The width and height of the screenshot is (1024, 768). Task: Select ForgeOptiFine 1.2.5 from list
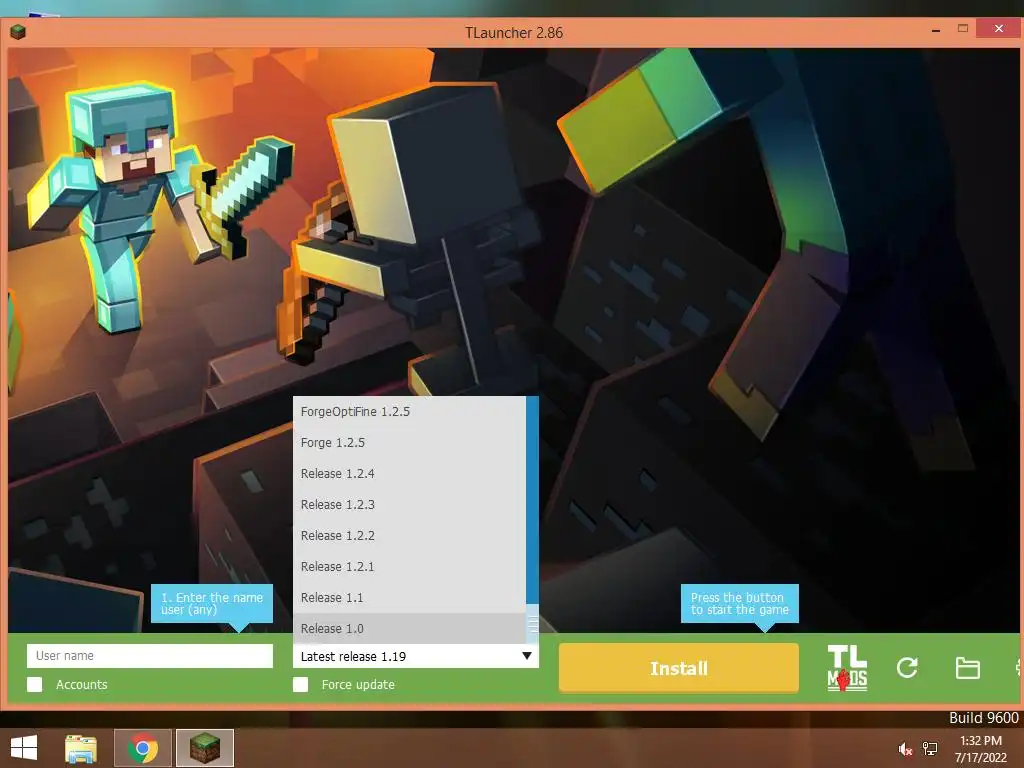click(x=409, y=411)
